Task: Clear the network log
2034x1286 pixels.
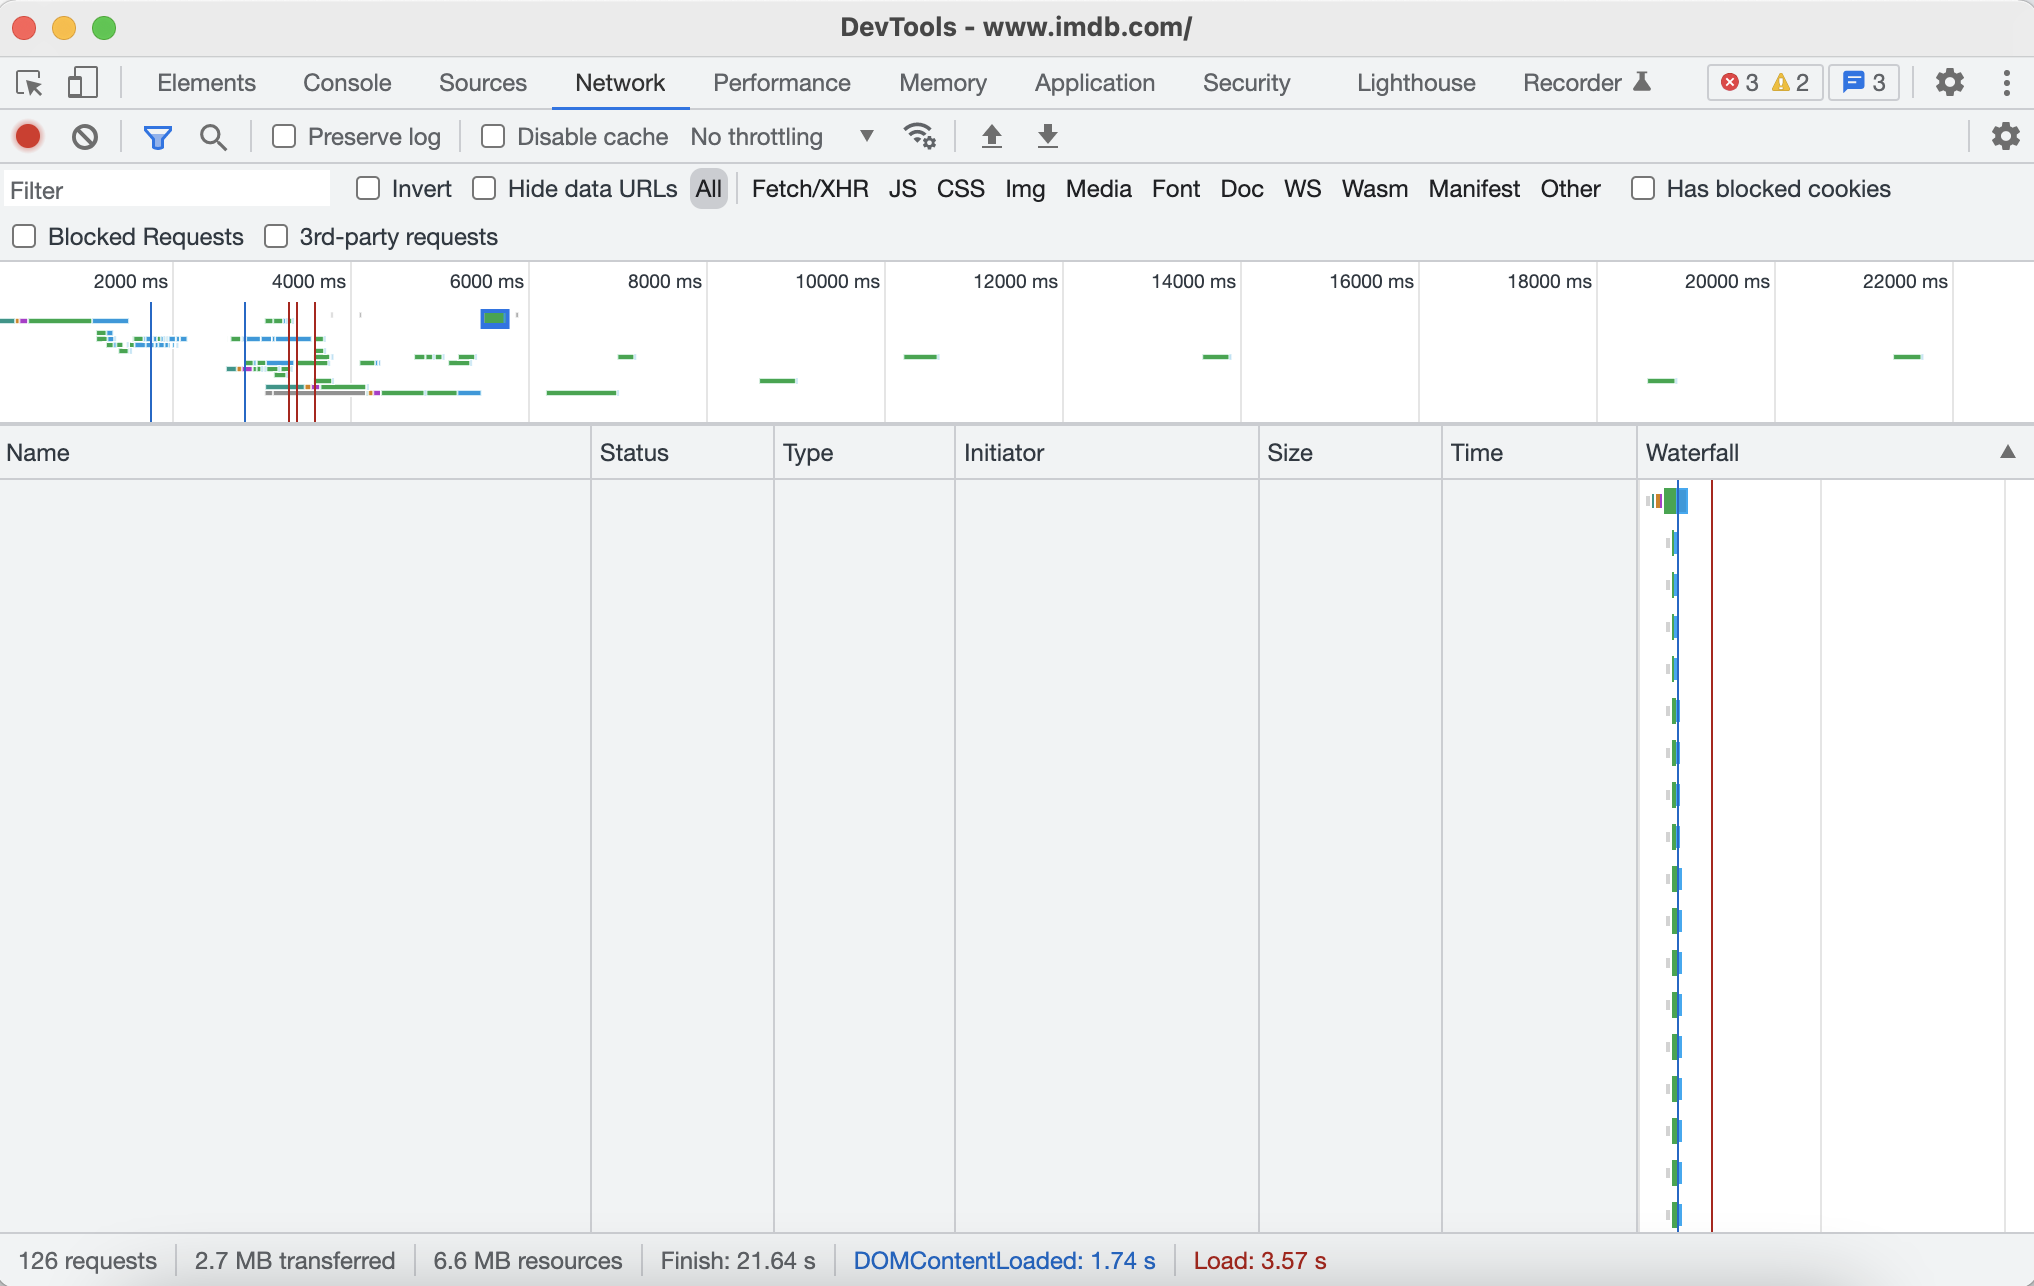Action: [x=85, y=137]
